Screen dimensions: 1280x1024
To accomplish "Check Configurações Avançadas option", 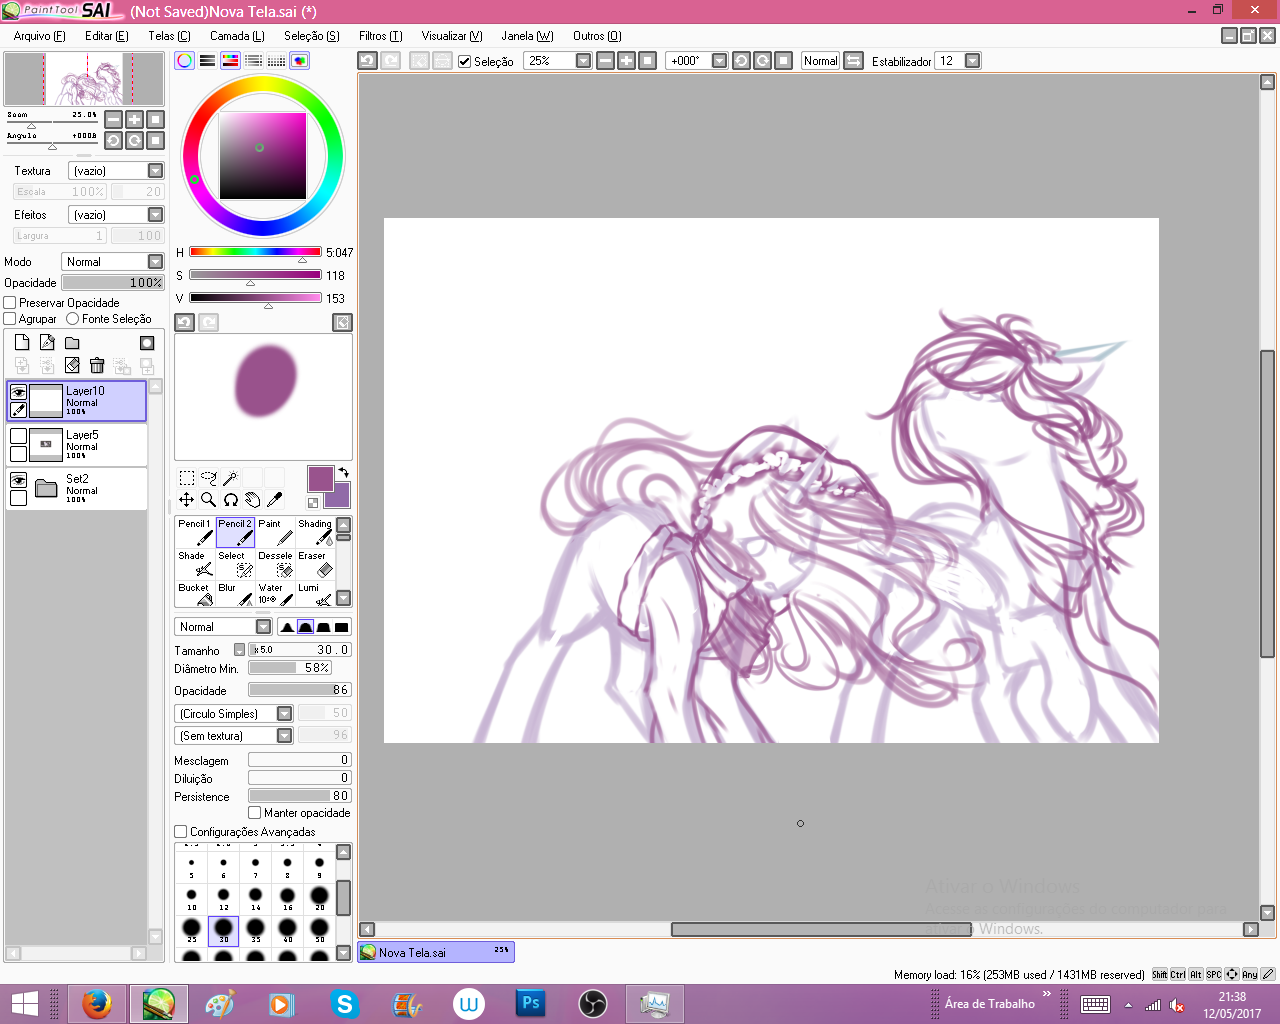I will point(181,832).
